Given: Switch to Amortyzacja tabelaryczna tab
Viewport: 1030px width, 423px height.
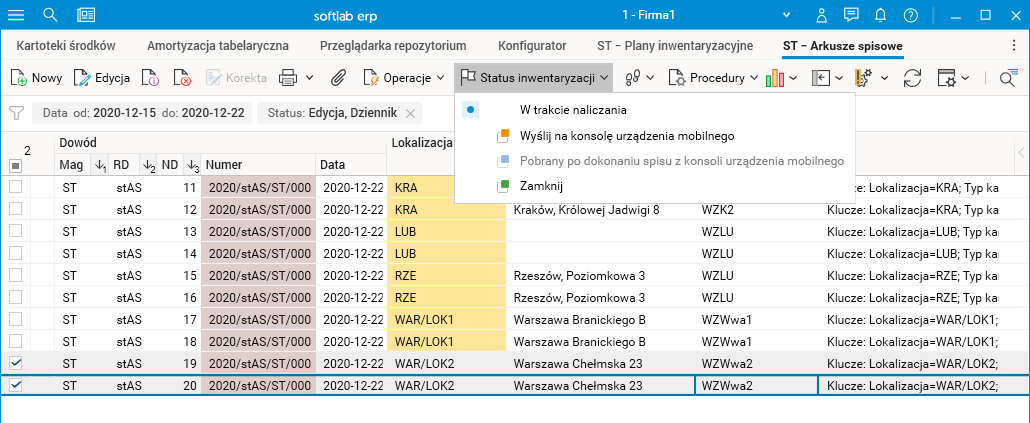Looking at the screenshot, I should pos(217,45).
